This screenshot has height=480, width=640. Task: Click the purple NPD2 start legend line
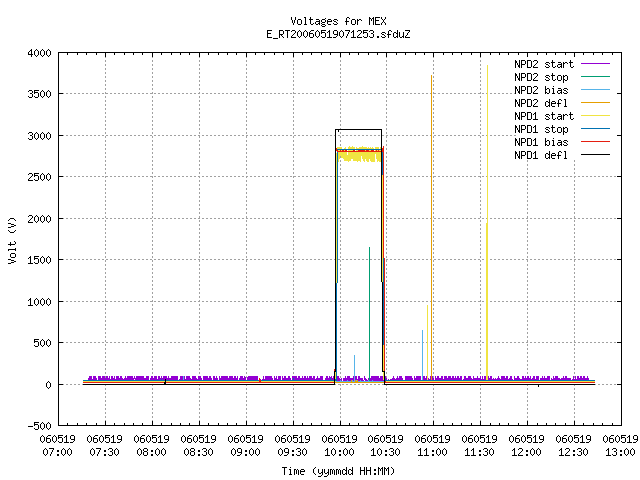tap(596, 64)
